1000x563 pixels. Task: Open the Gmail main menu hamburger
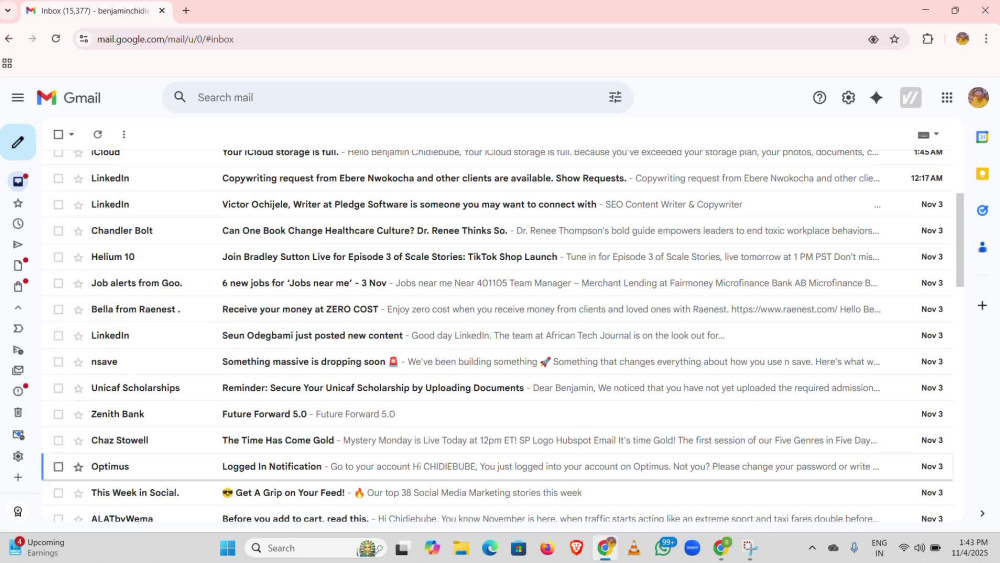[18, 98]
